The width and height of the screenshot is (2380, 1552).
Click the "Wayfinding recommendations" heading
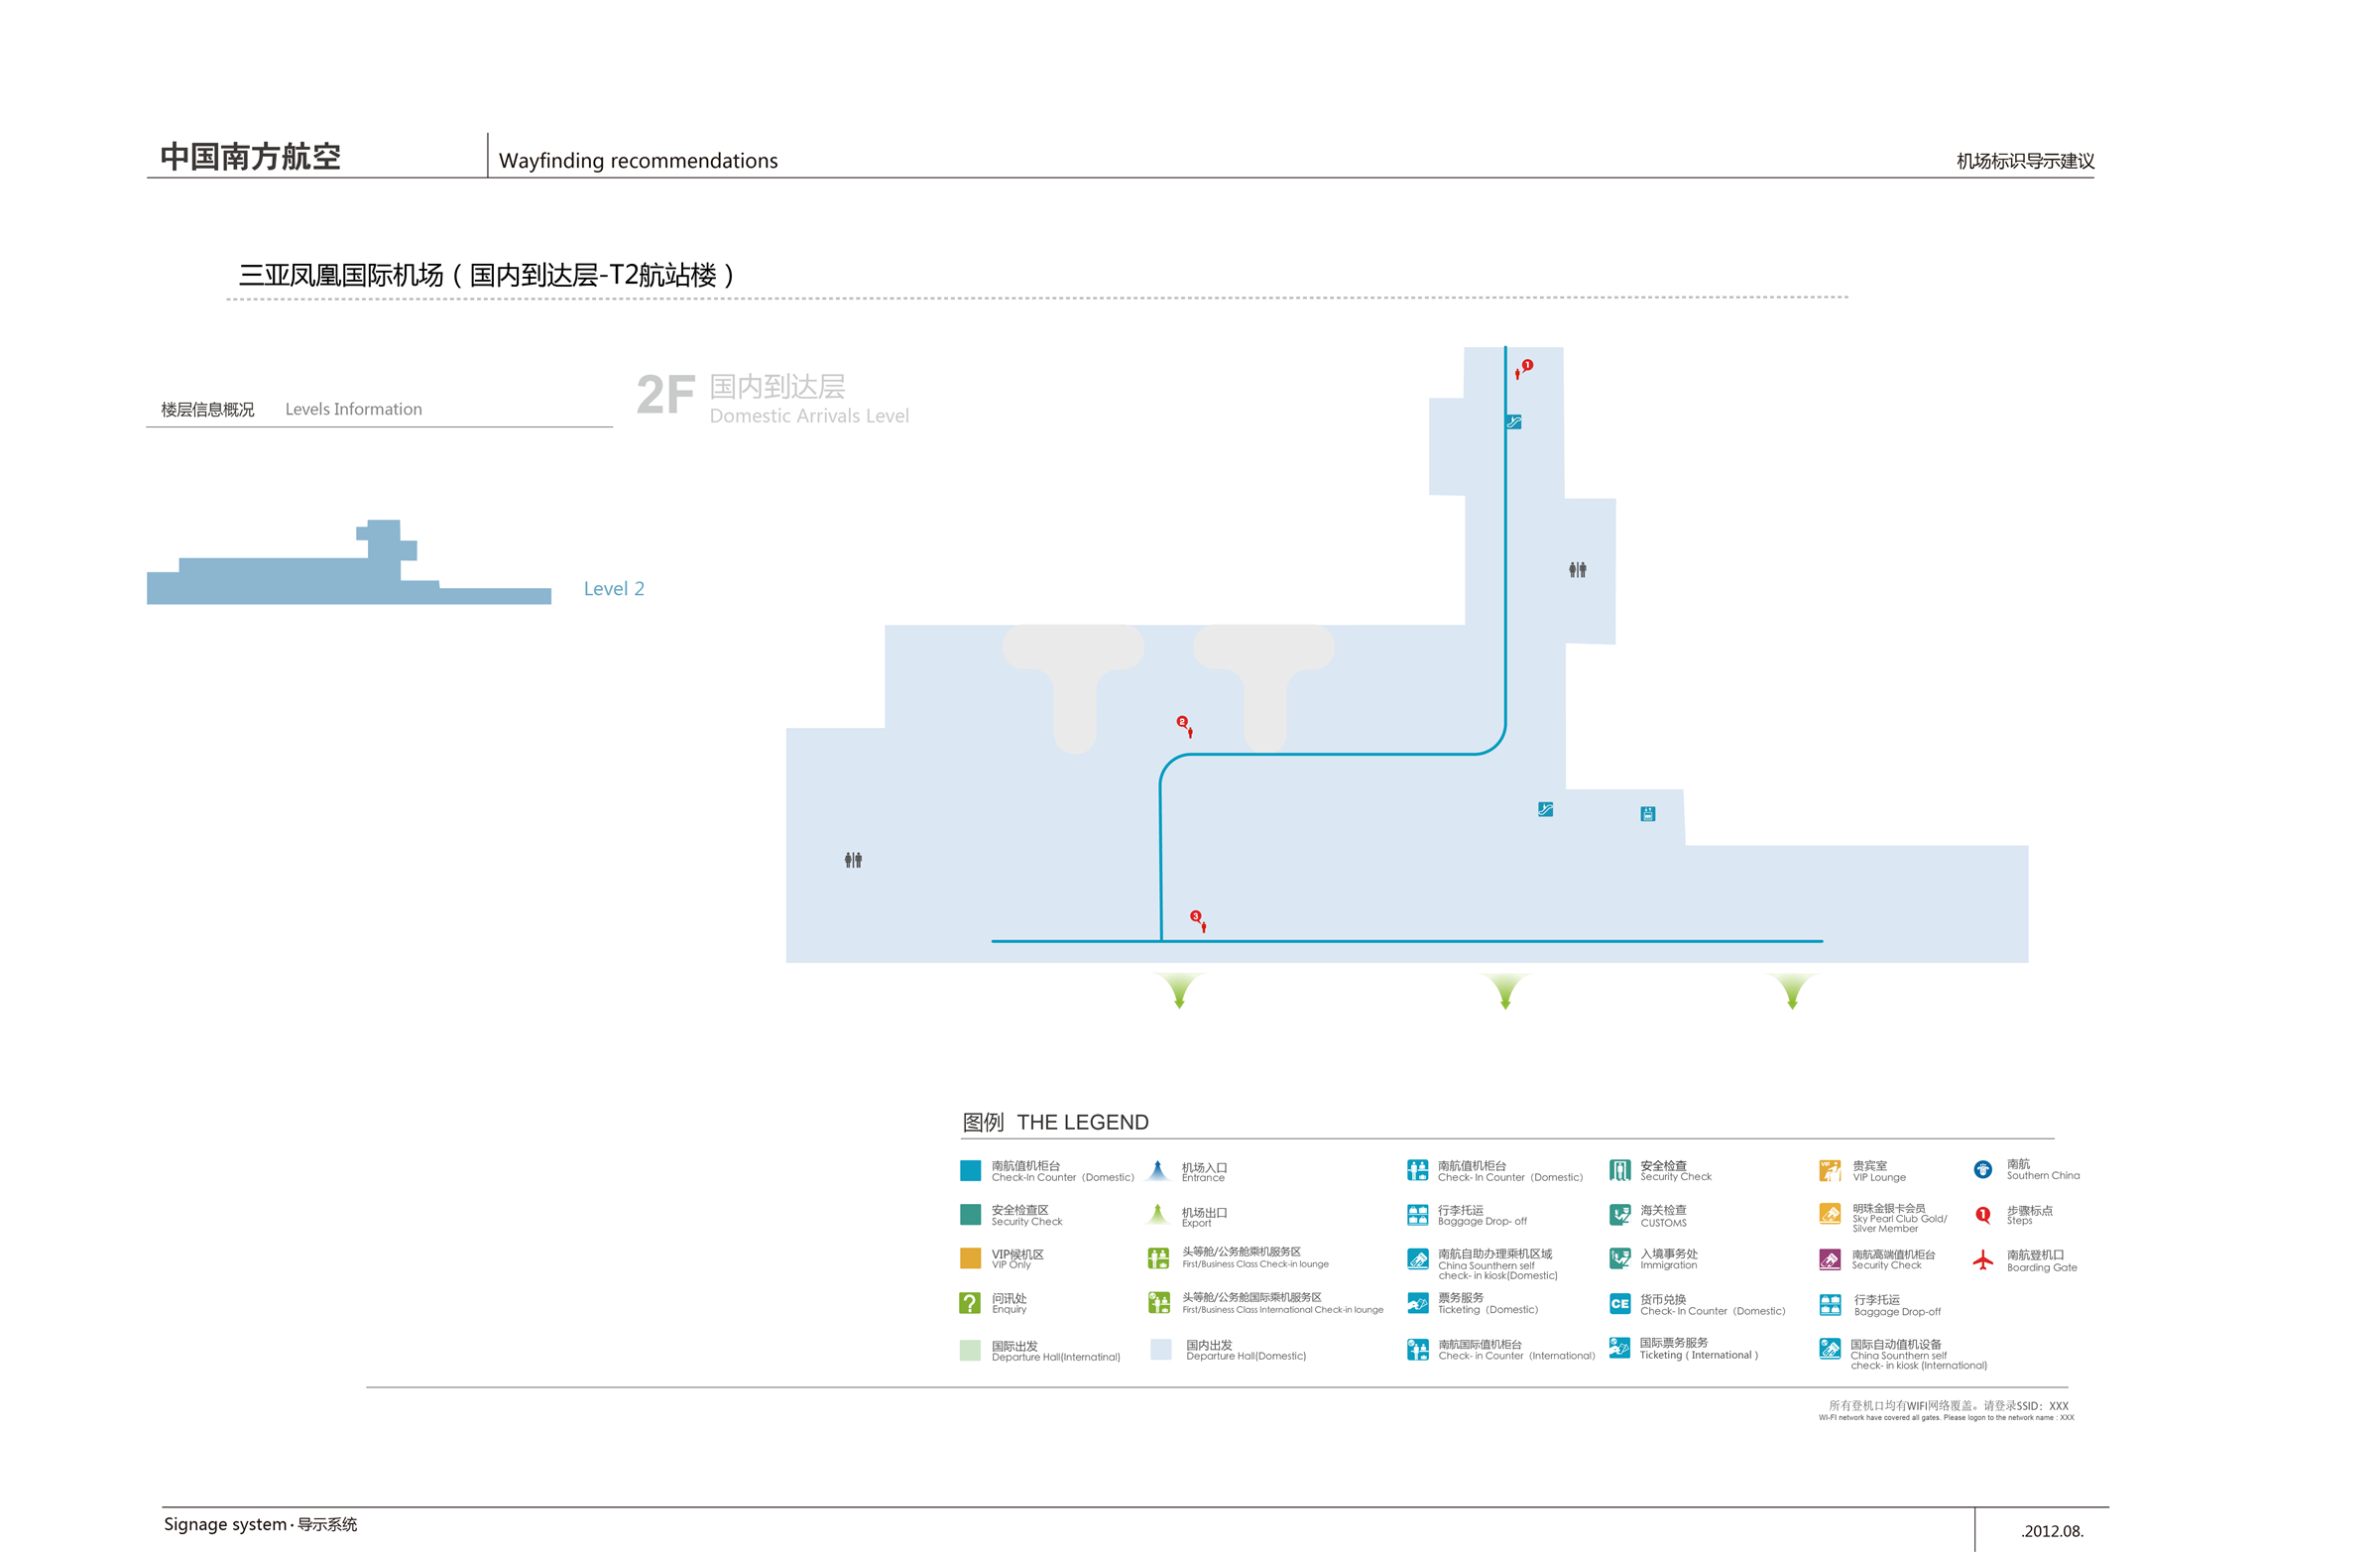tap(638, 160)
